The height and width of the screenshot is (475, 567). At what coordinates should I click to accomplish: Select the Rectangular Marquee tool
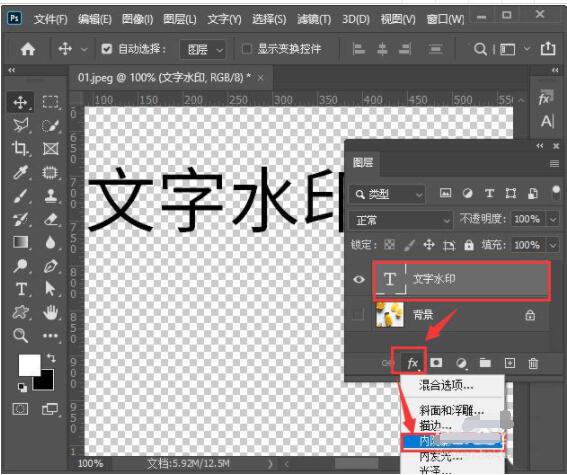pos(50,102)
